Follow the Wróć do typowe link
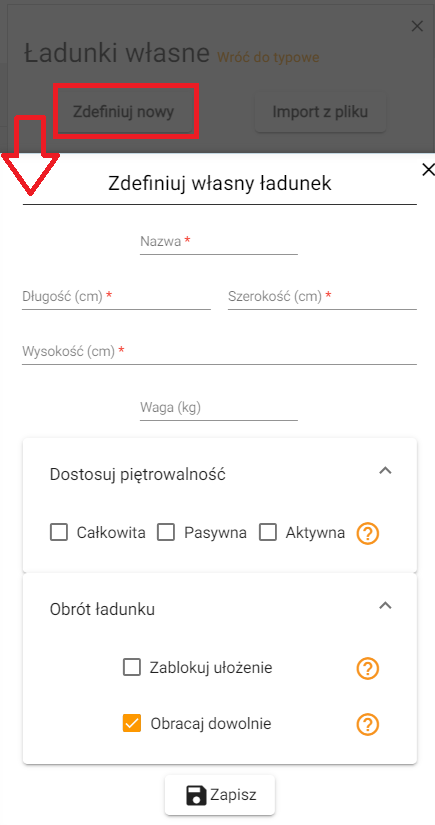435x825 pixels. pyautogui.click(x=268, y=57)
